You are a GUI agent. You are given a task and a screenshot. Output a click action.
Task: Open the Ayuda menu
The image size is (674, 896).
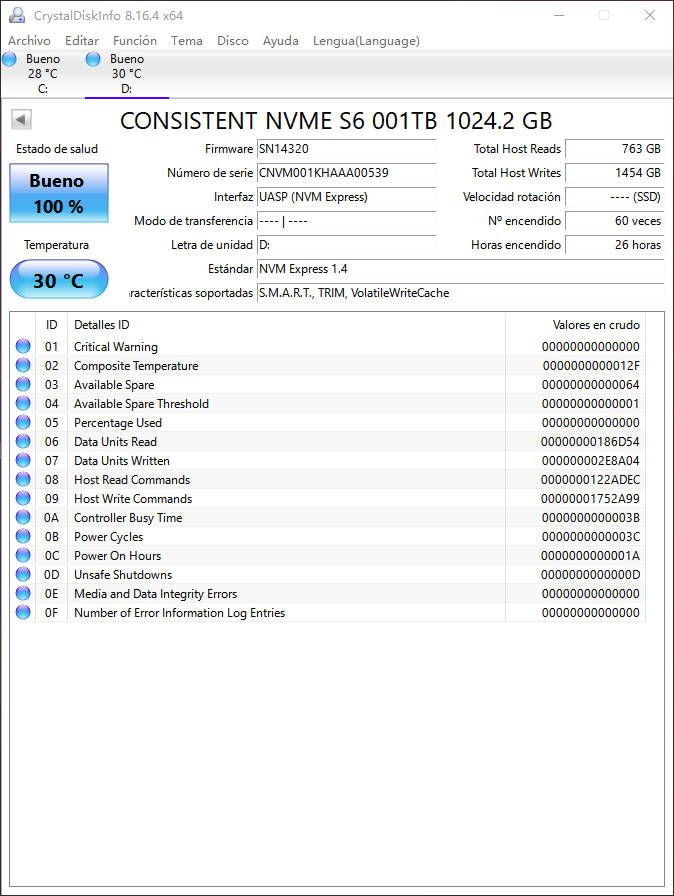coord(280,41)
